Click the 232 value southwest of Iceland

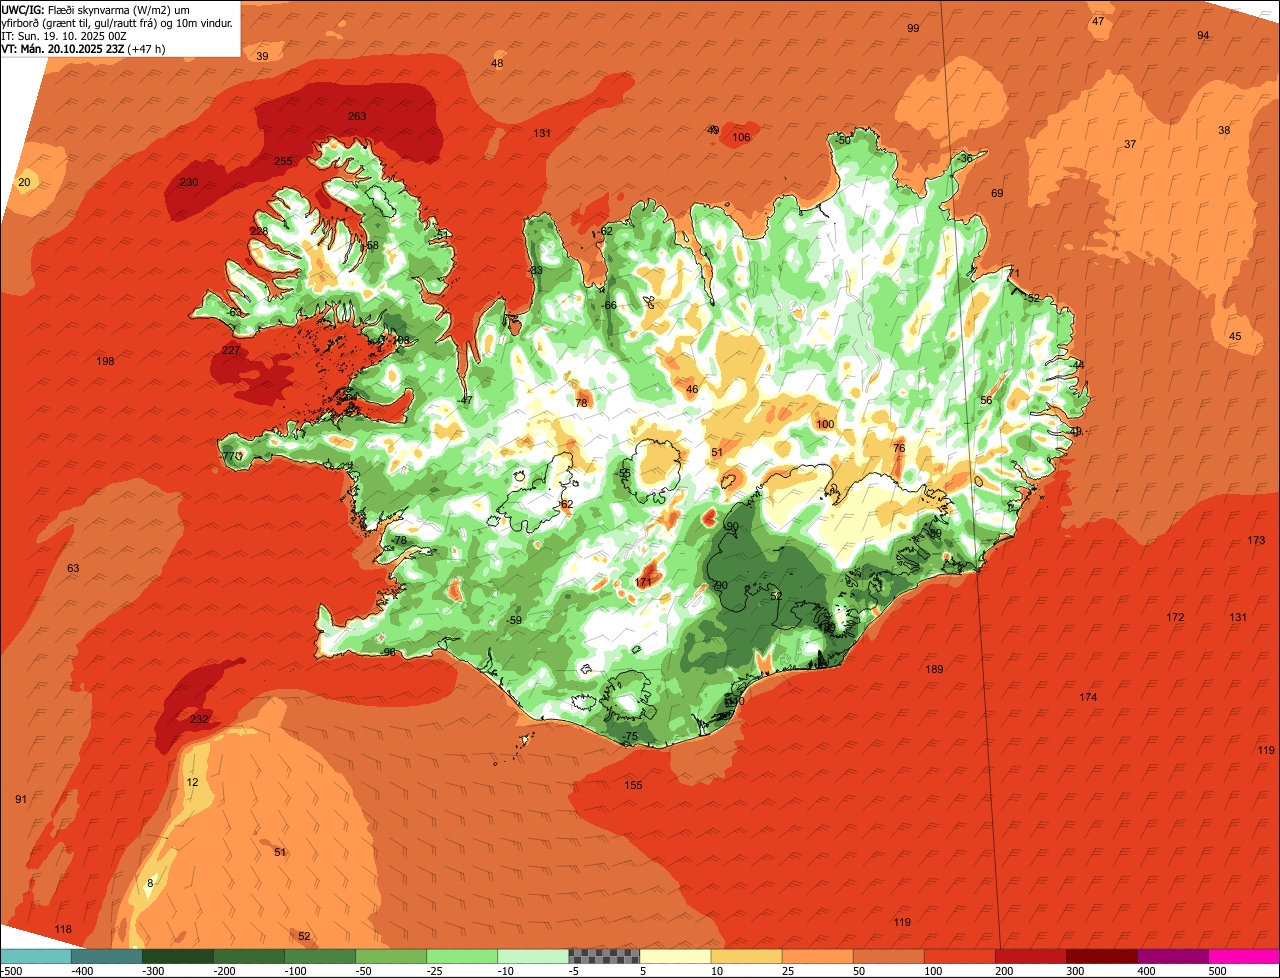(199, 719)
